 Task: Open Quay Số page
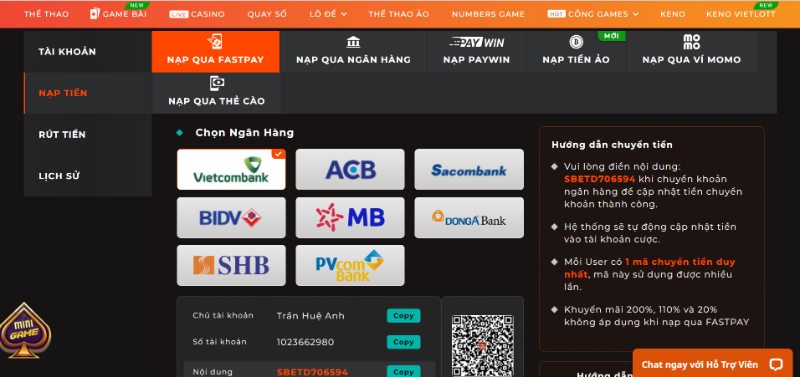267,14
